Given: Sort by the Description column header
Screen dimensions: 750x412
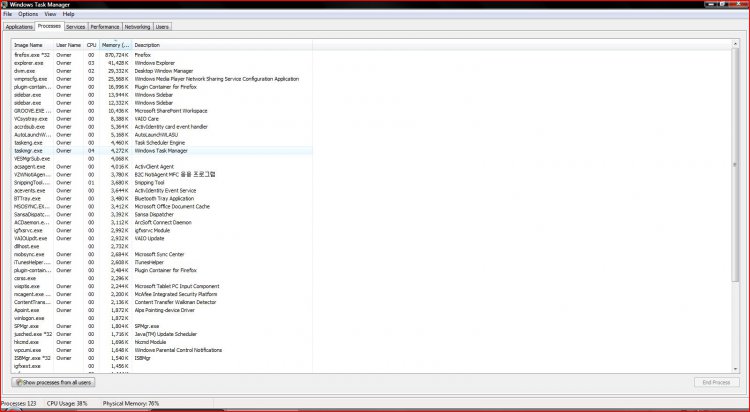Looking at the screenshot, I should 222,45.
